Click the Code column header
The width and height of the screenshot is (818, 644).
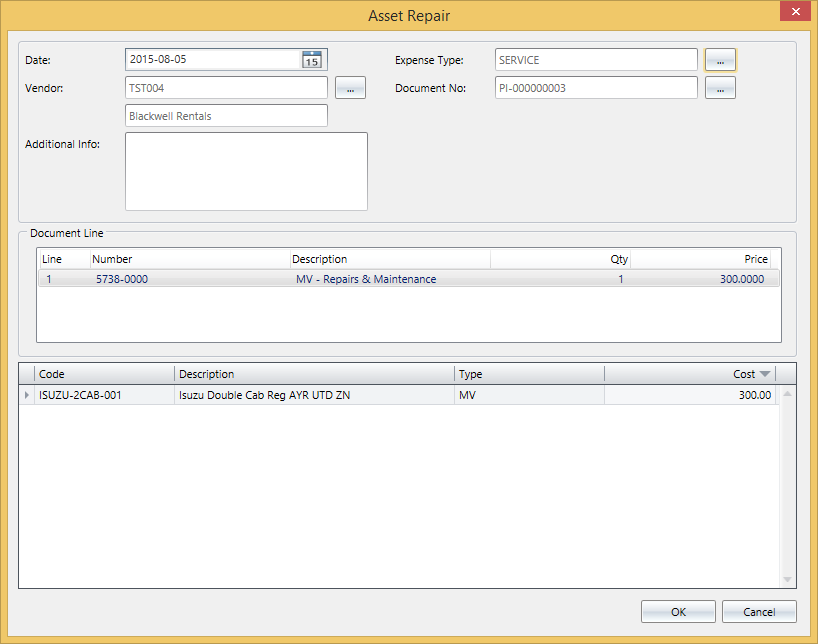[x=104, y=374]
